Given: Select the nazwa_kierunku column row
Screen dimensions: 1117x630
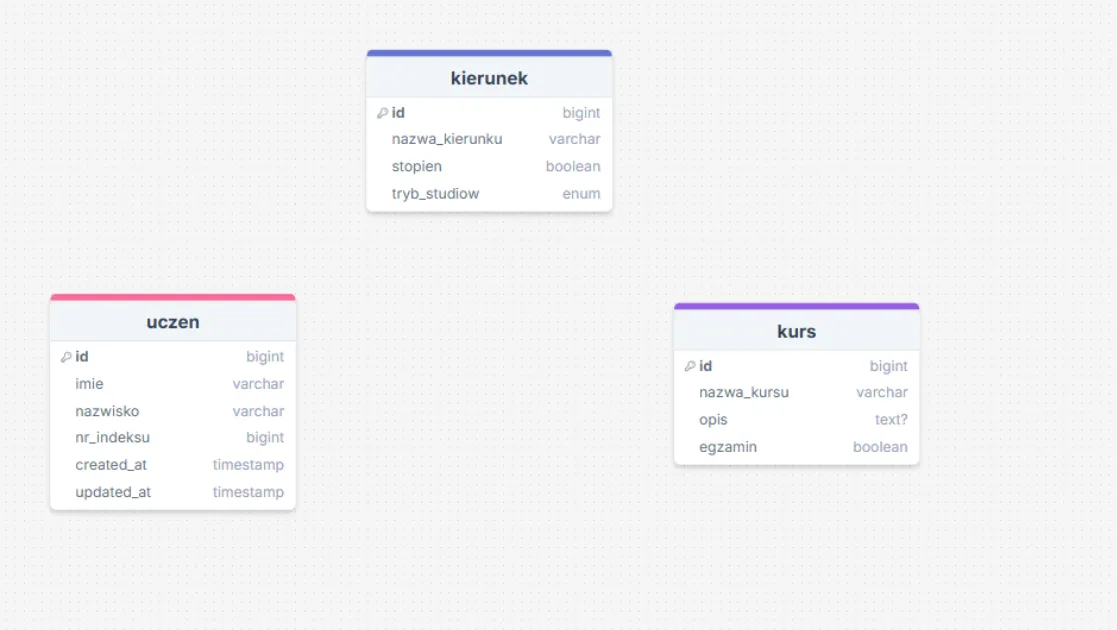Looking at the screenshot, I should (x=489, y=140).
